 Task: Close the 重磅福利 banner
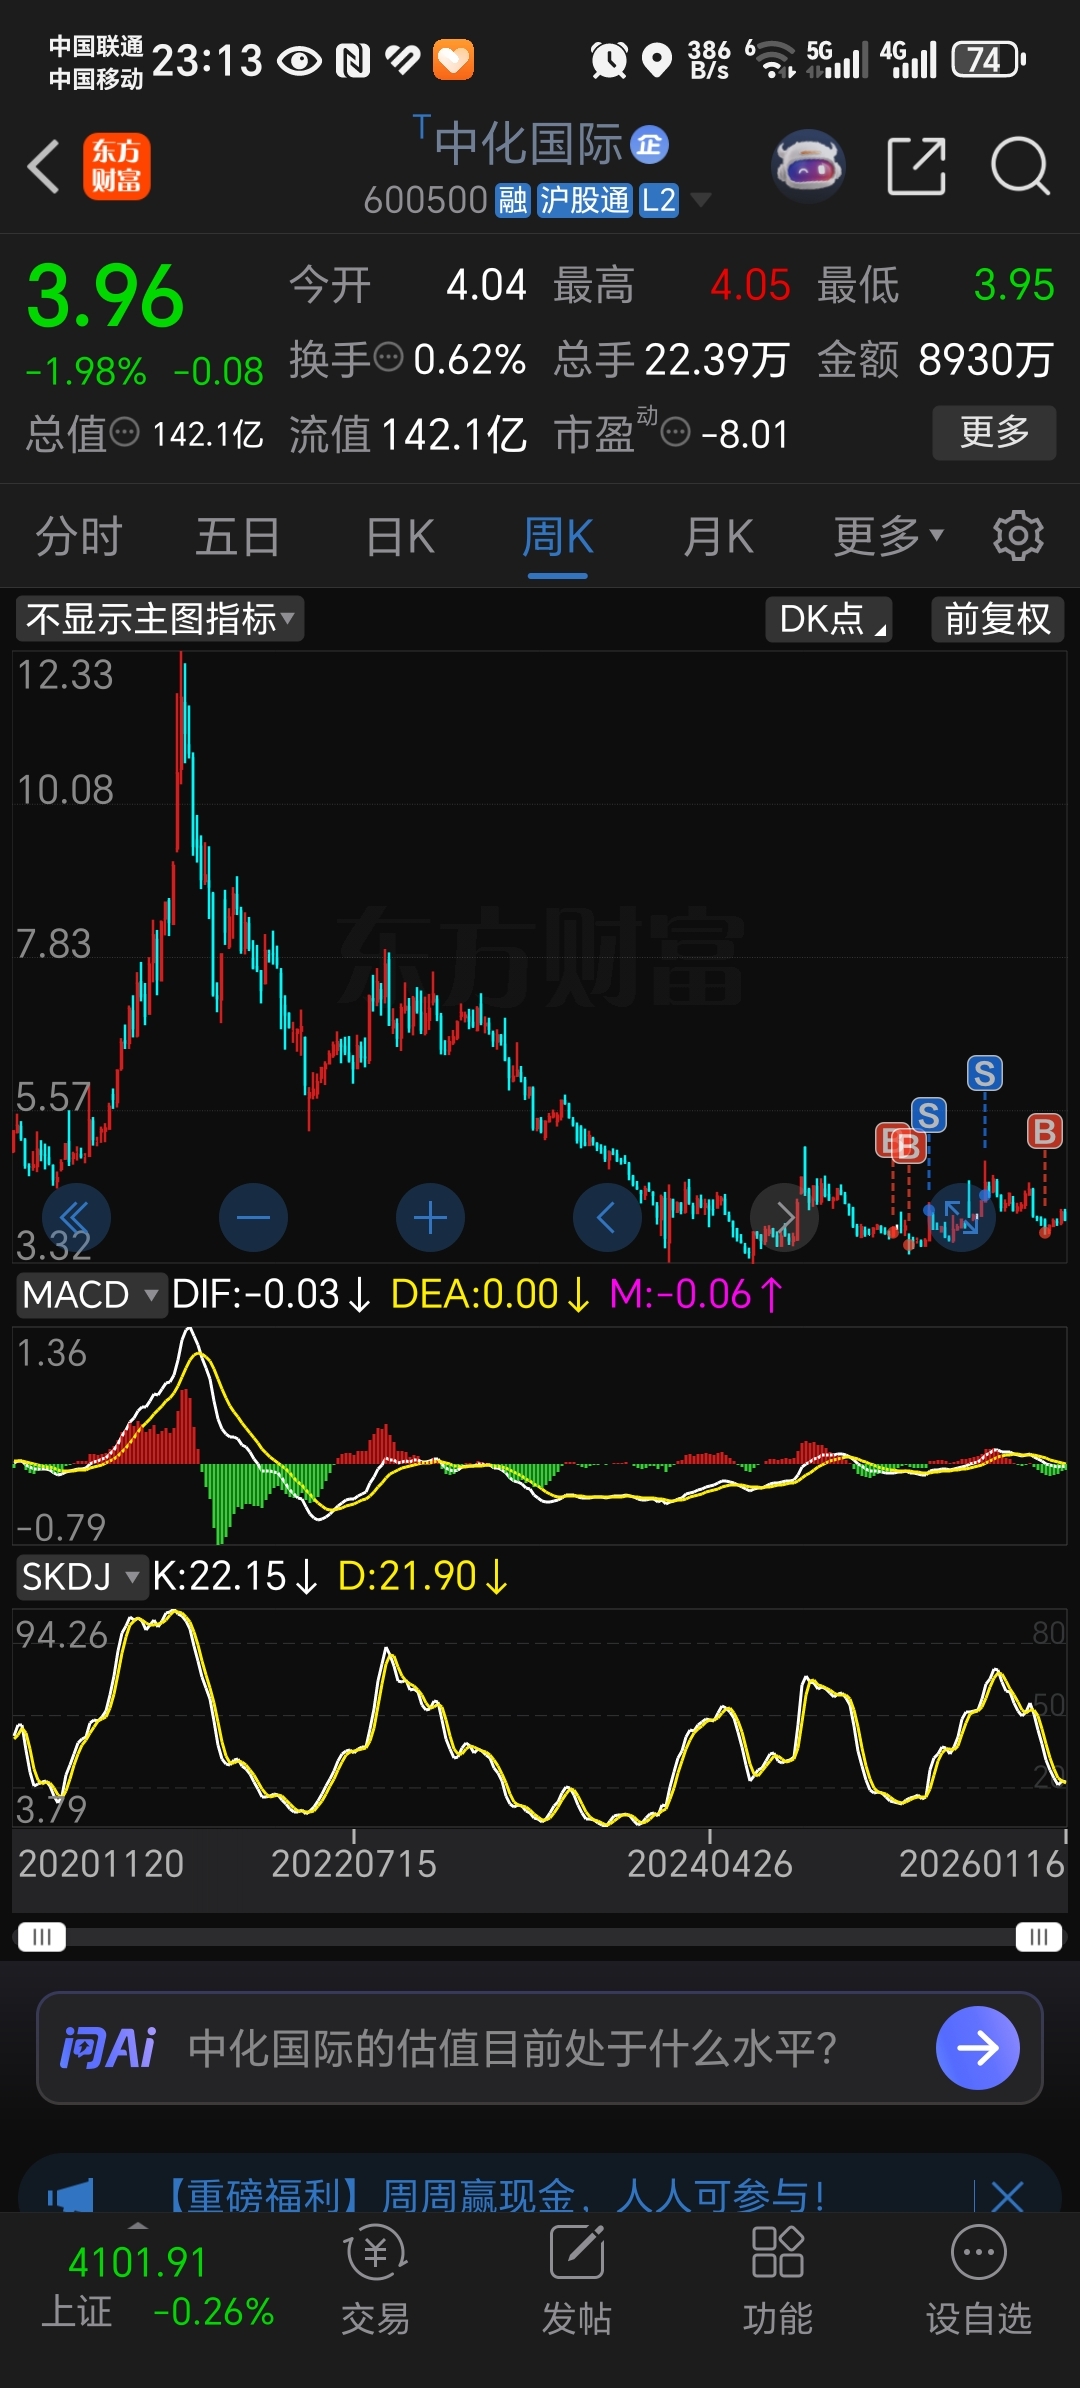tap(1007, 2197)
